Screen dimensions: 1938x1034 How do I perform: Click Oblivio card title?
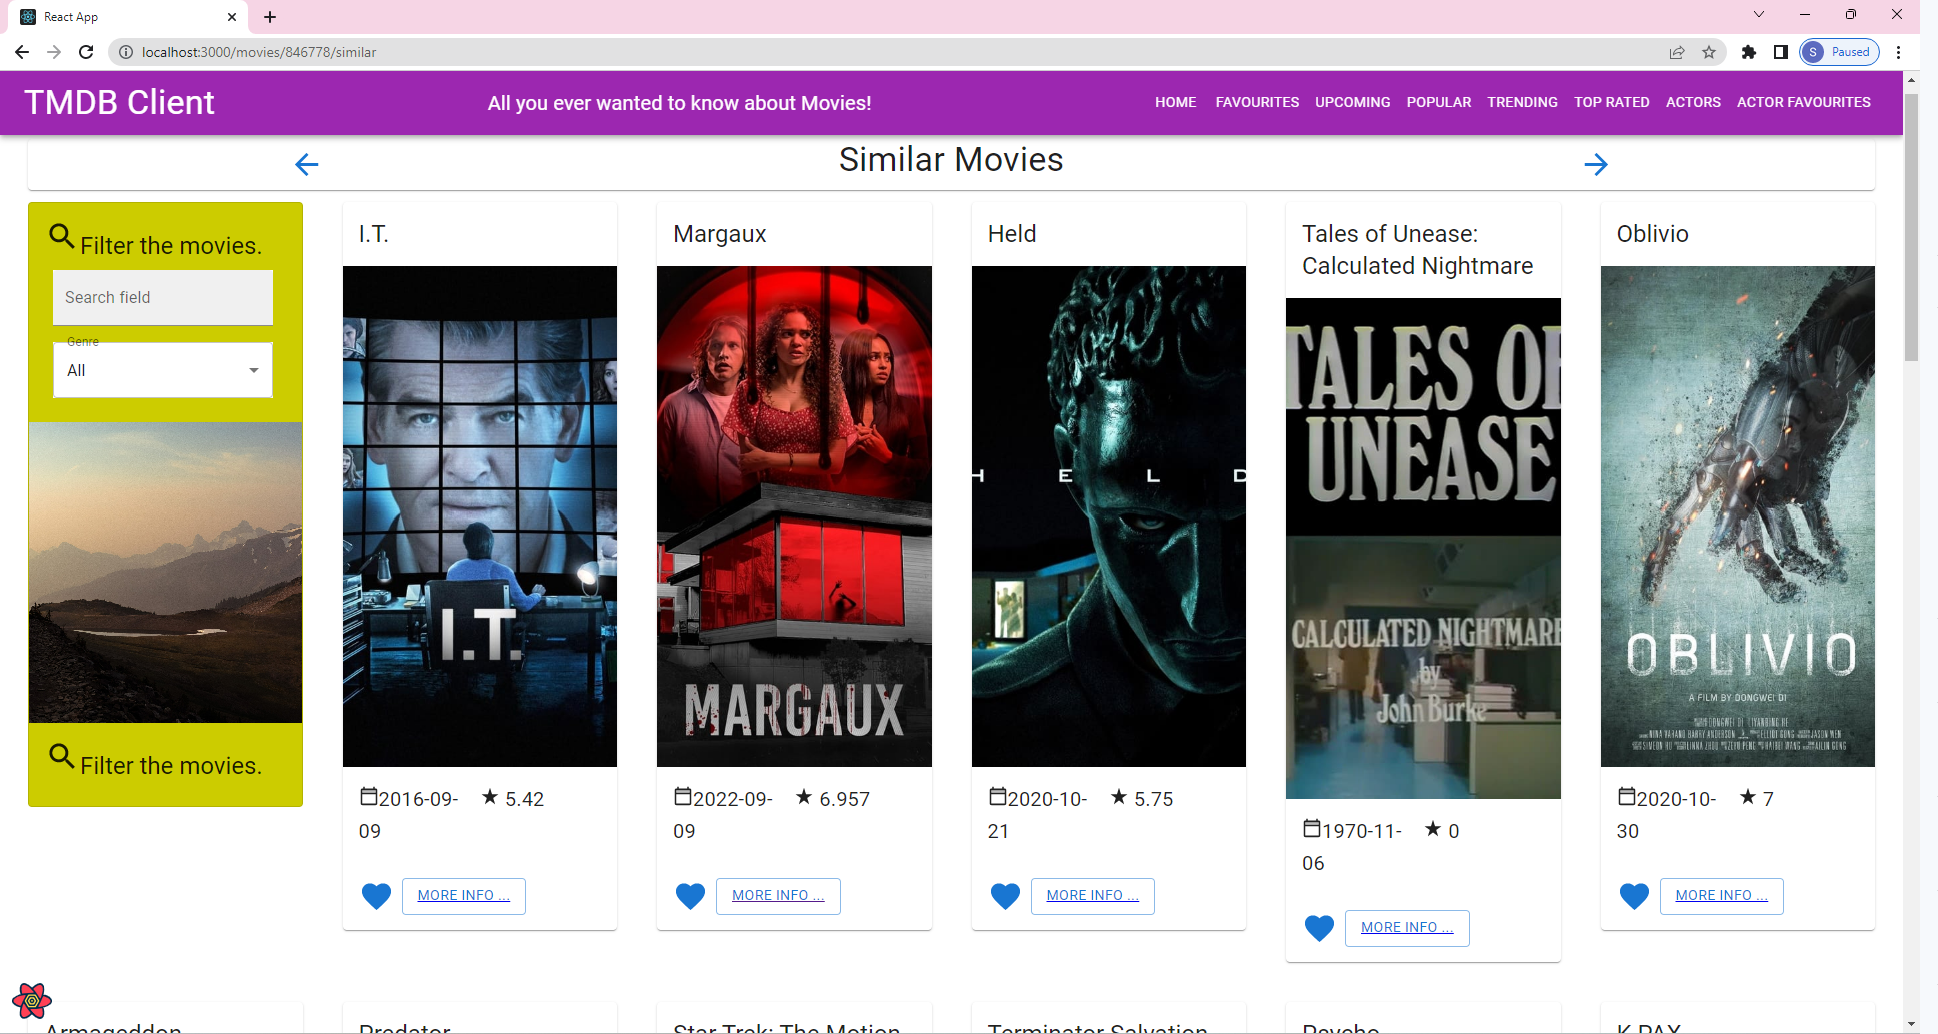(x=1653, y=234)
